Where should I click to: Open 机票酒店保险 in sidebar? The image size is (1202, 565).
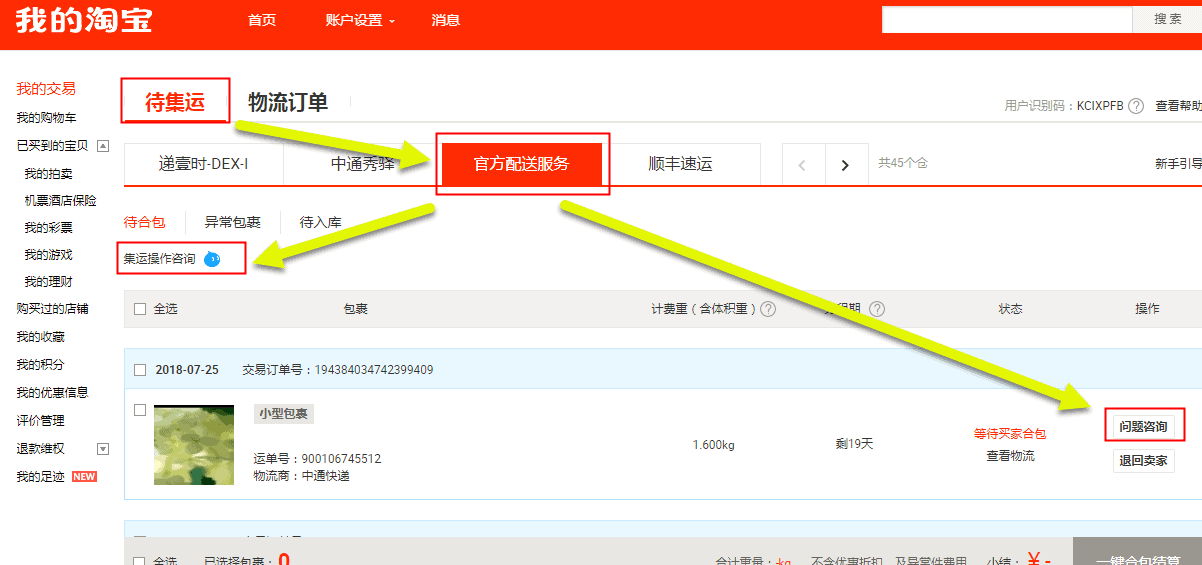click(60, 201)
